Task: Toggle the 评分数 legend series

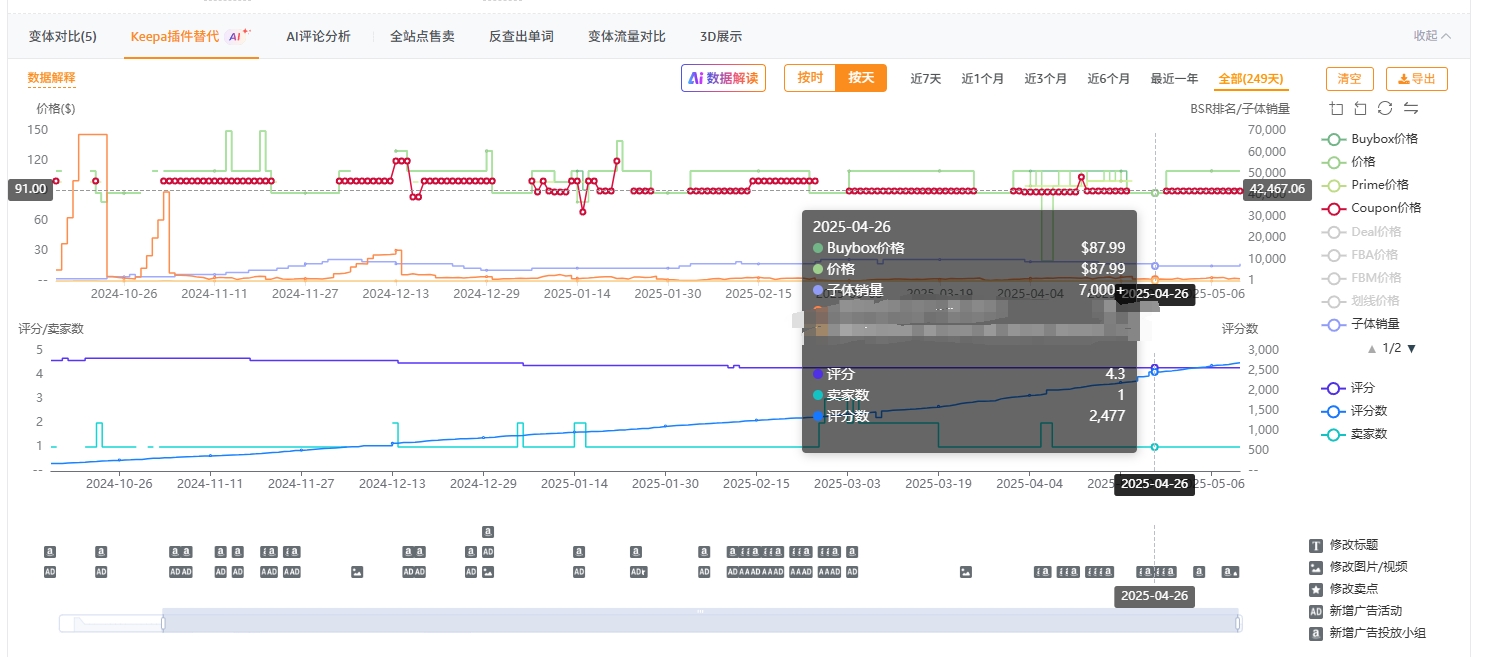Action: [1355, 411]
